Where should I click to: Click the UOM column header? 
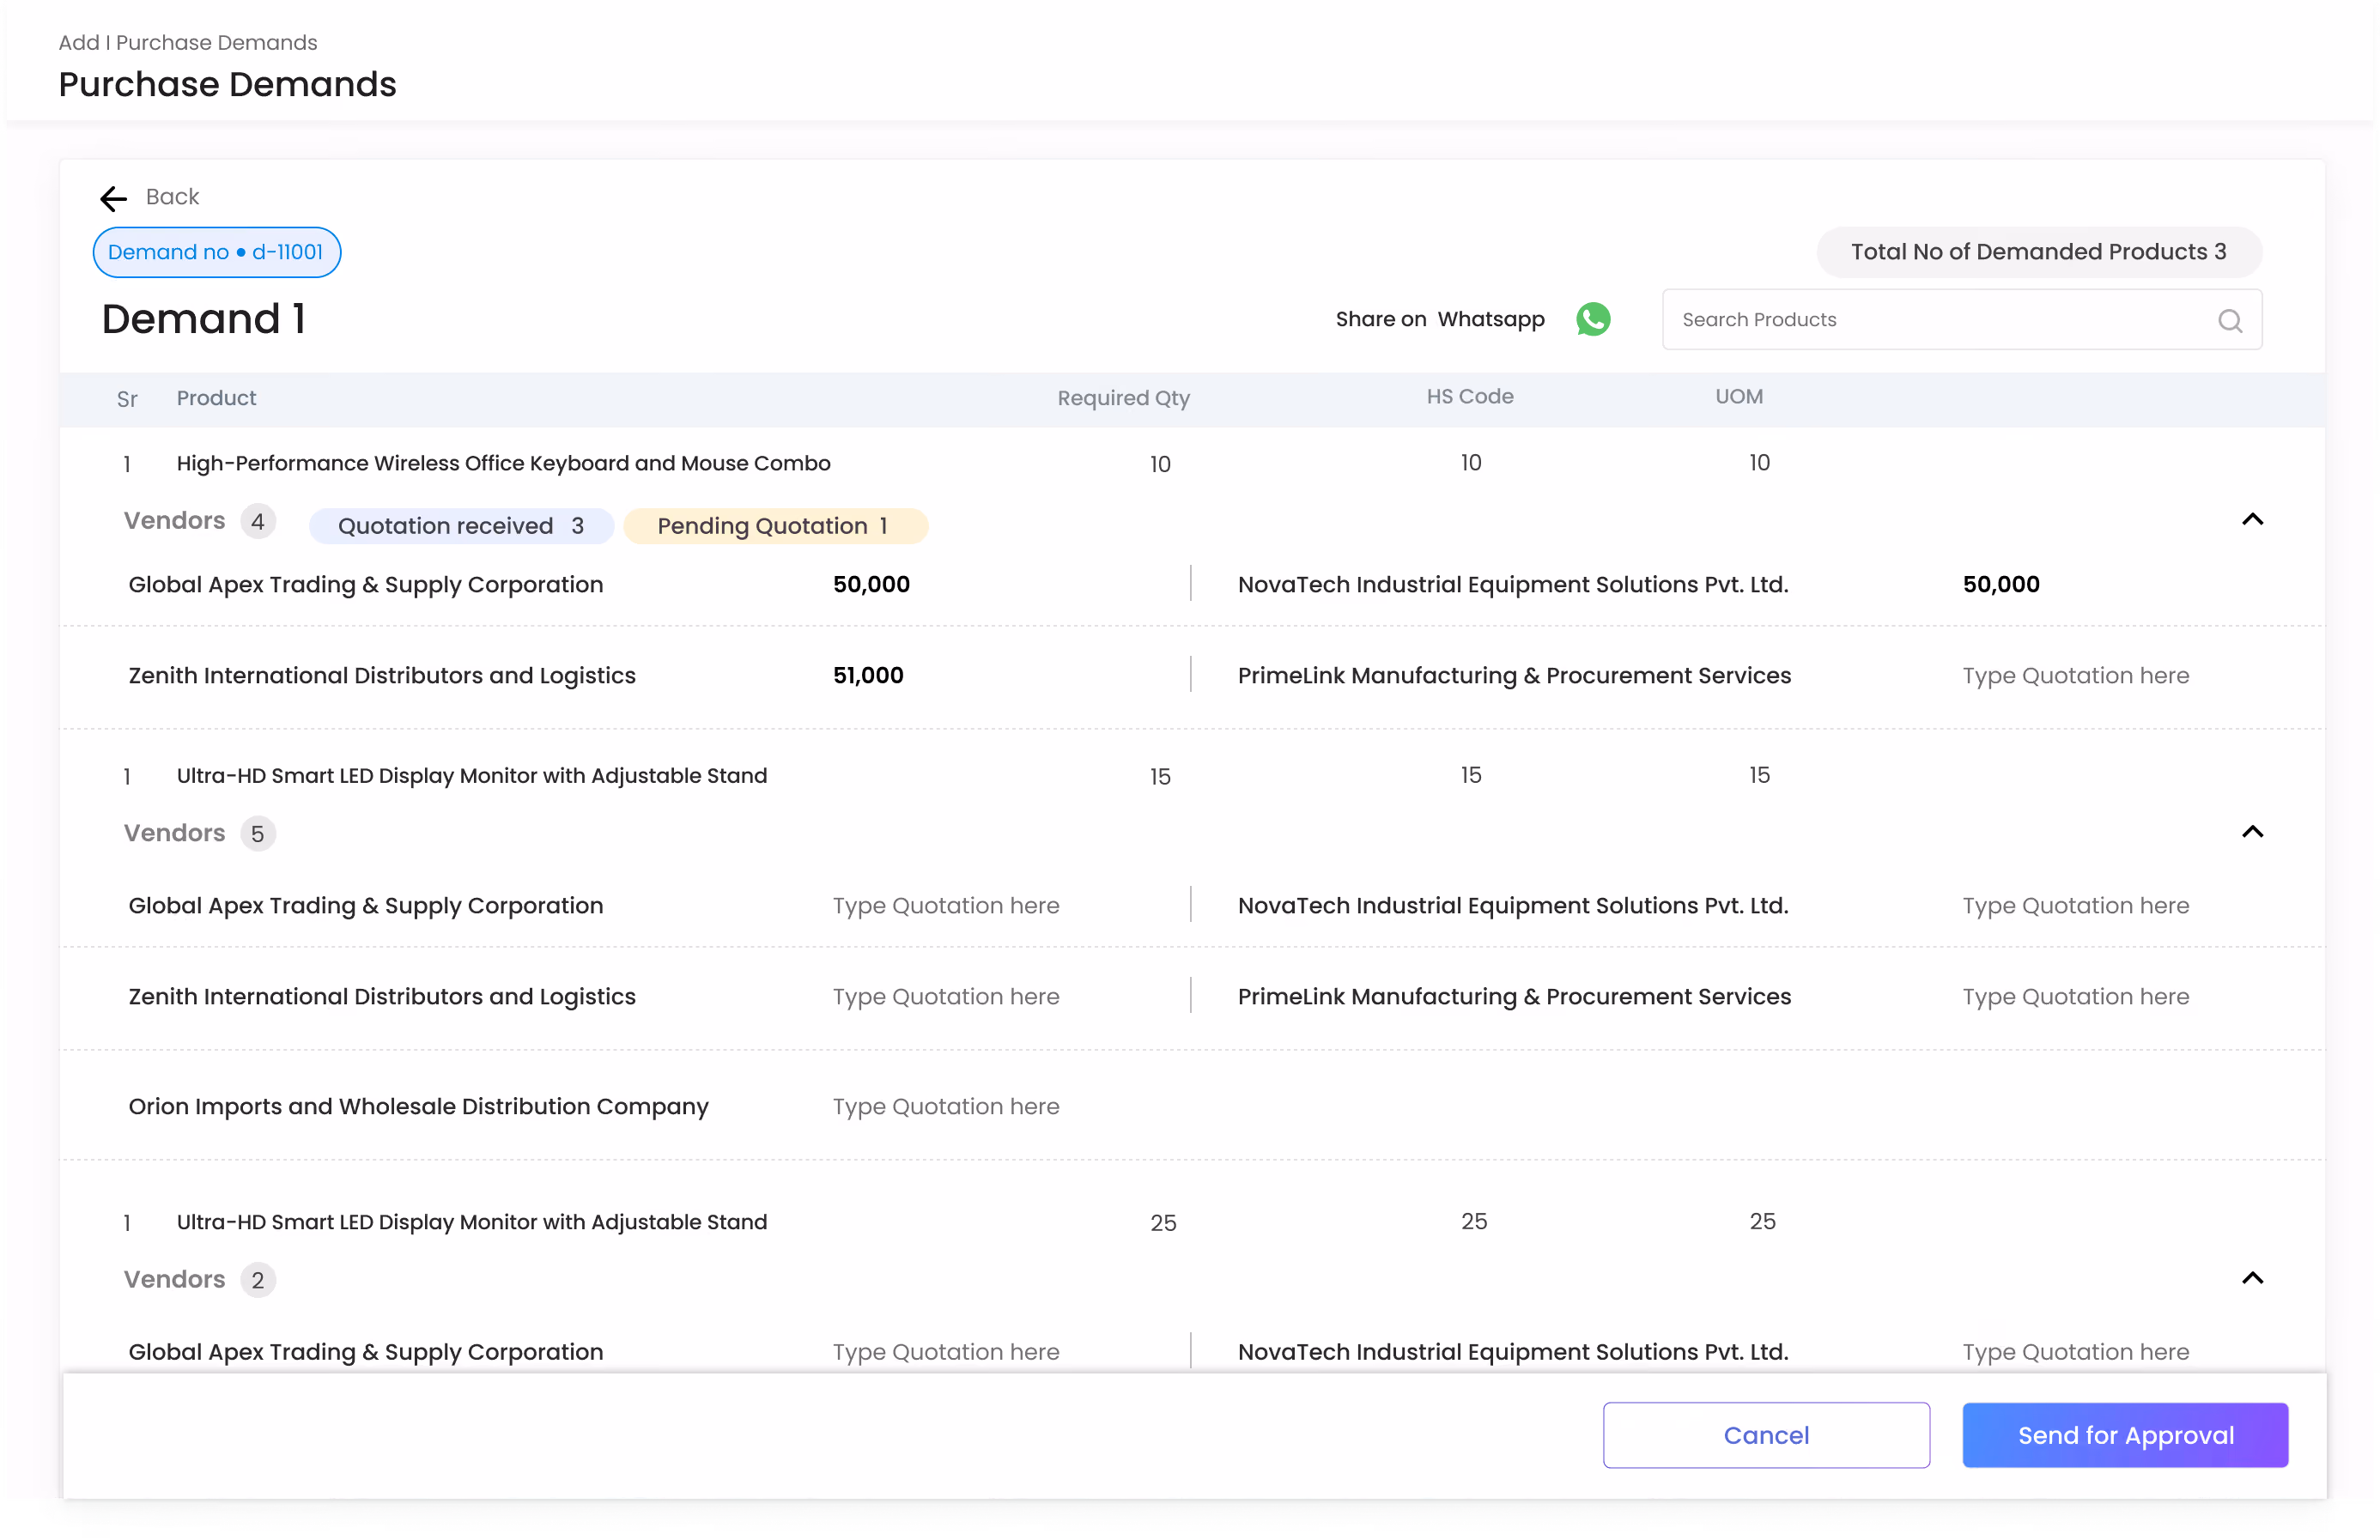[x=1739, y=397]
